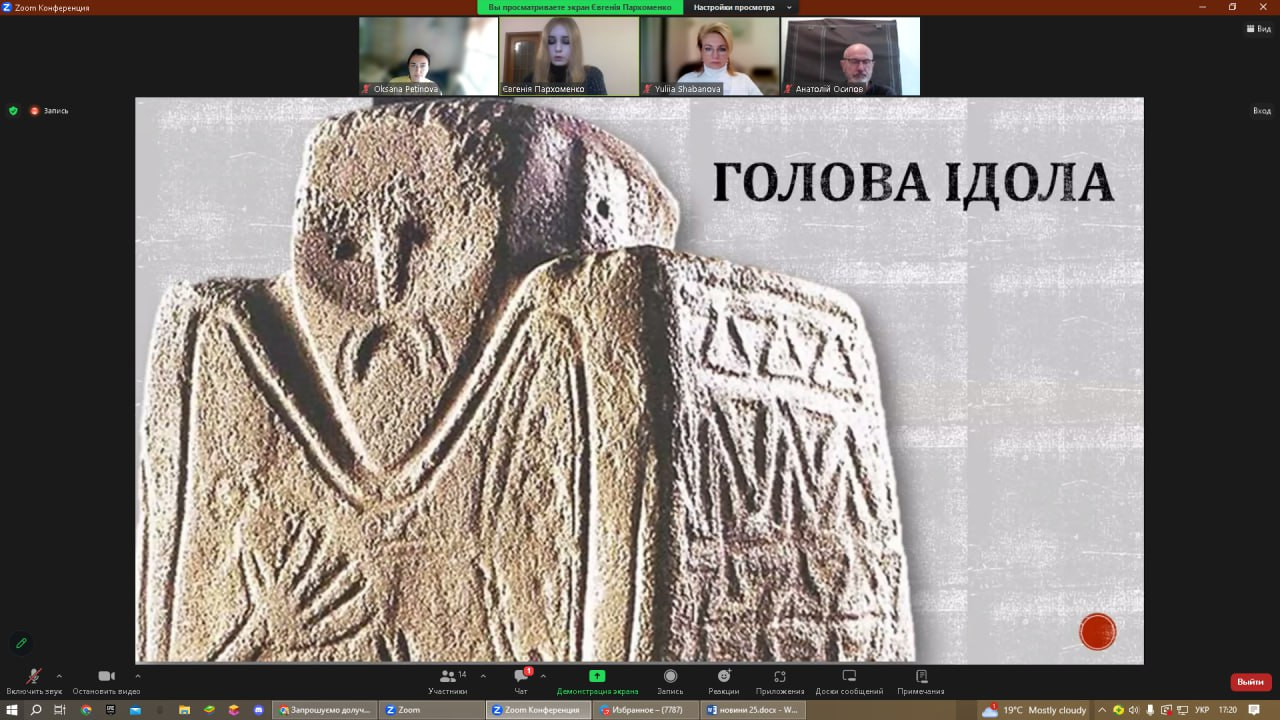Click the red circle on the shared slide
The height and width of the screenshot is (720, 1280).
(x=1097, y=632)
